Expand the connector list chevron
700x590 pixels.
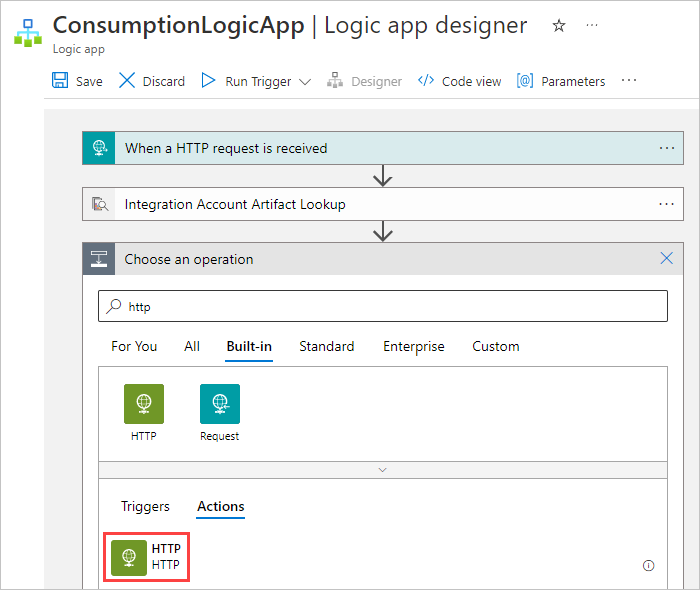click(x=383, y=470)
